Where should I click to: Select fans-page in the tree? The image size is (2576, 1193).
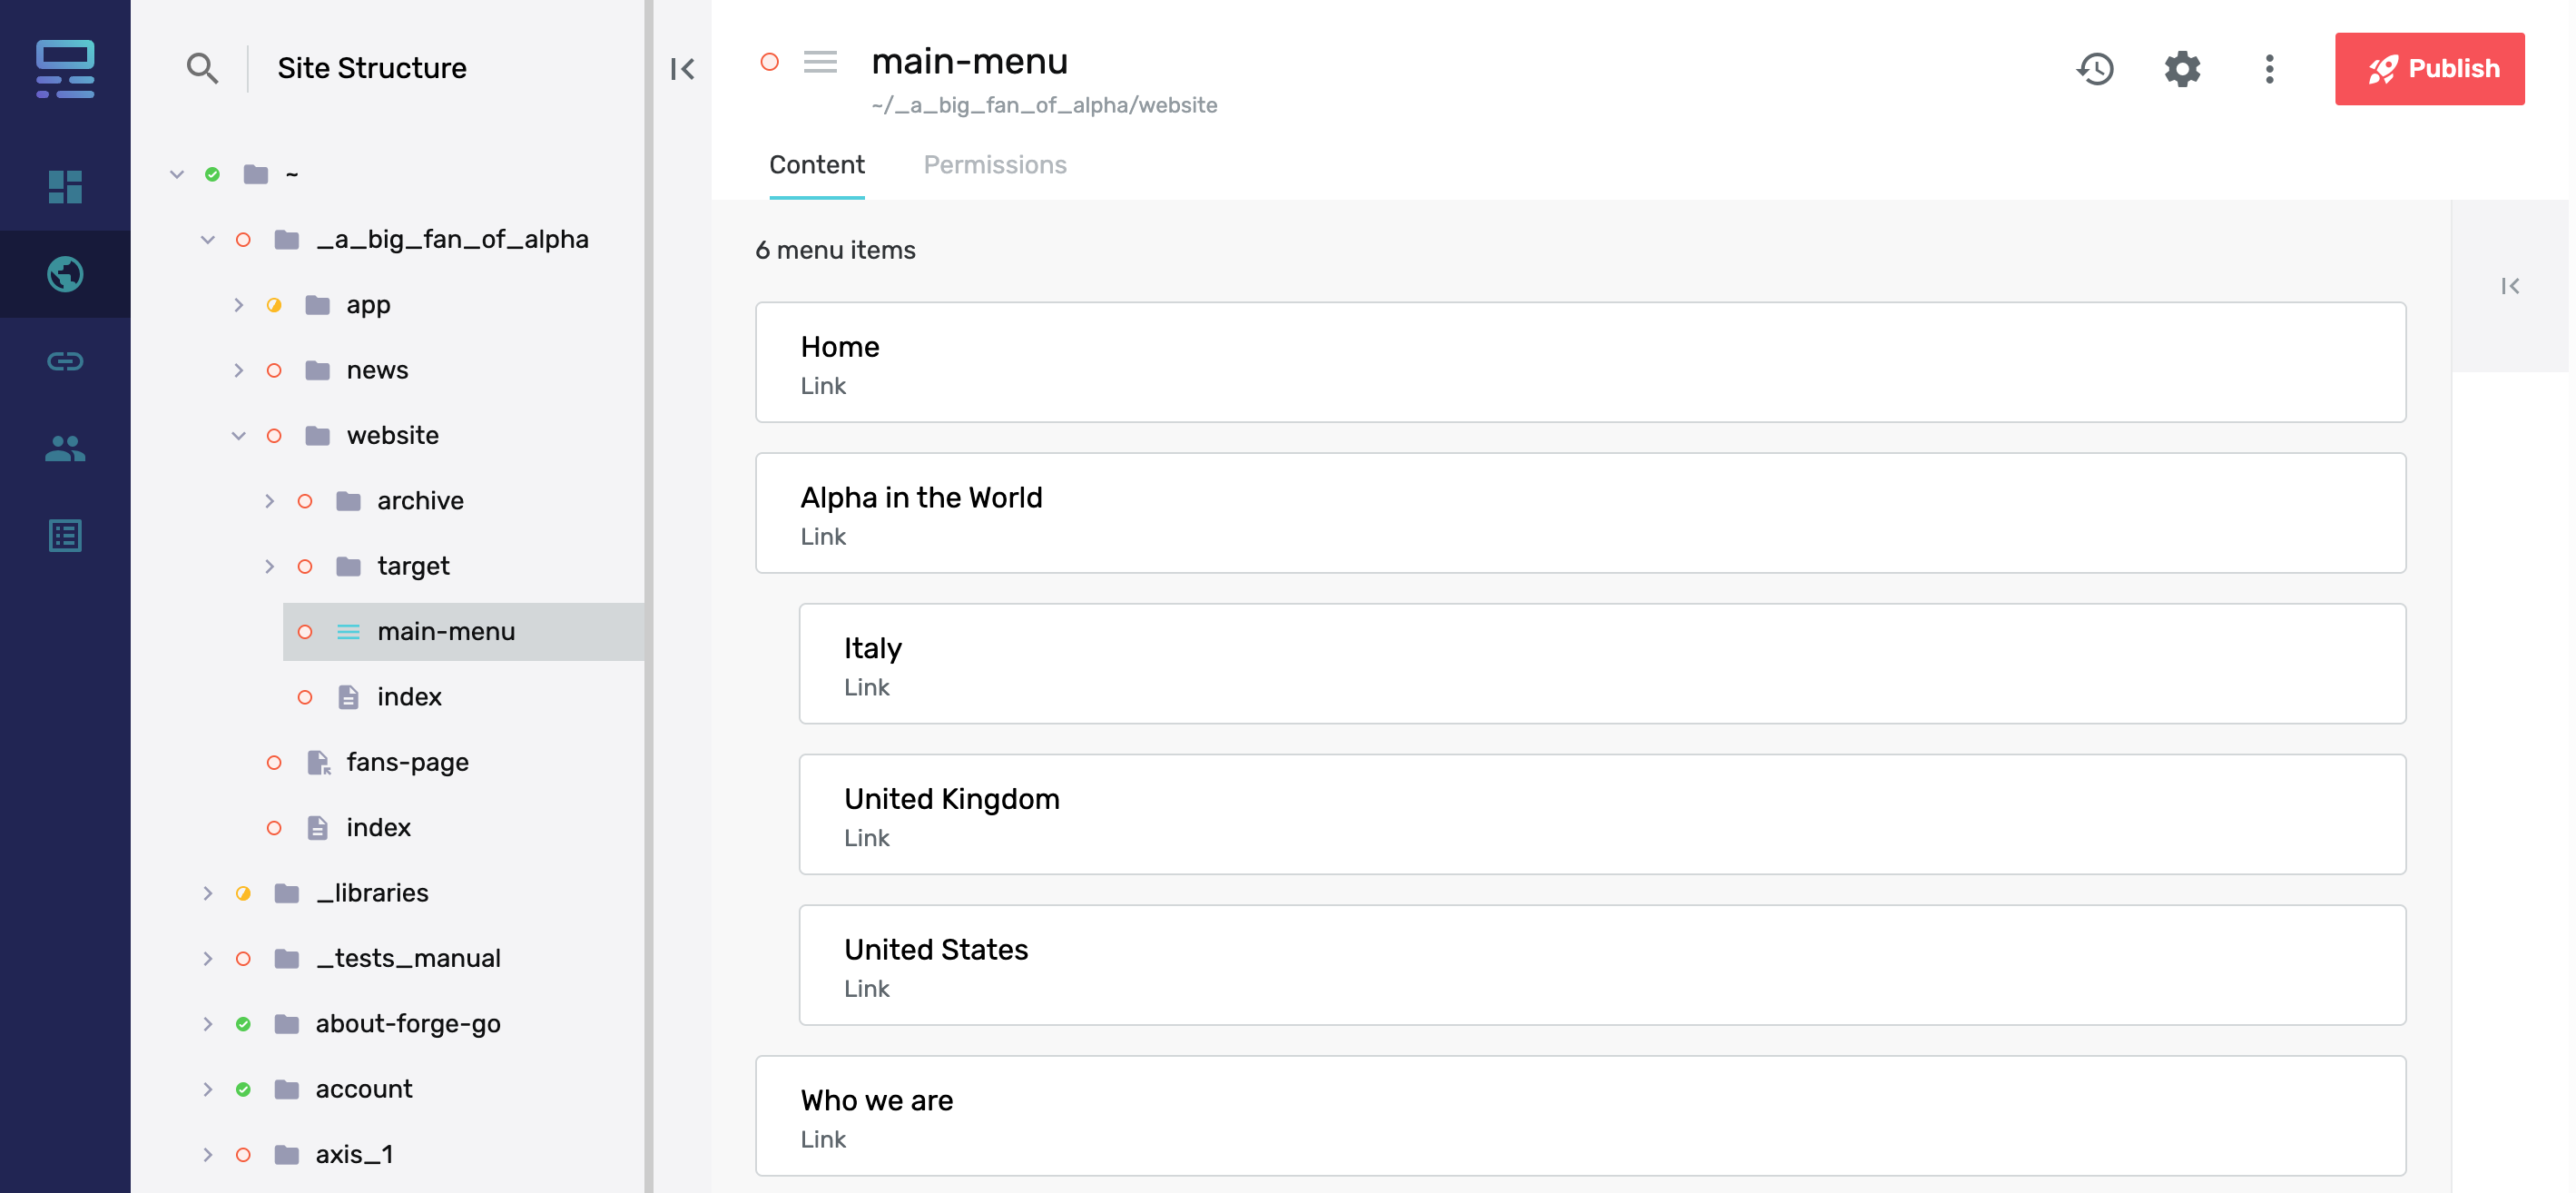407,762
